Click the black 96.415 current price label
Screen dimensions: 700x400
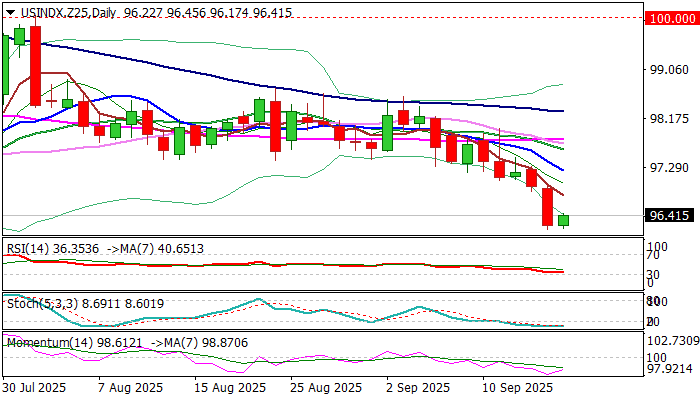[x=670, y=216]
